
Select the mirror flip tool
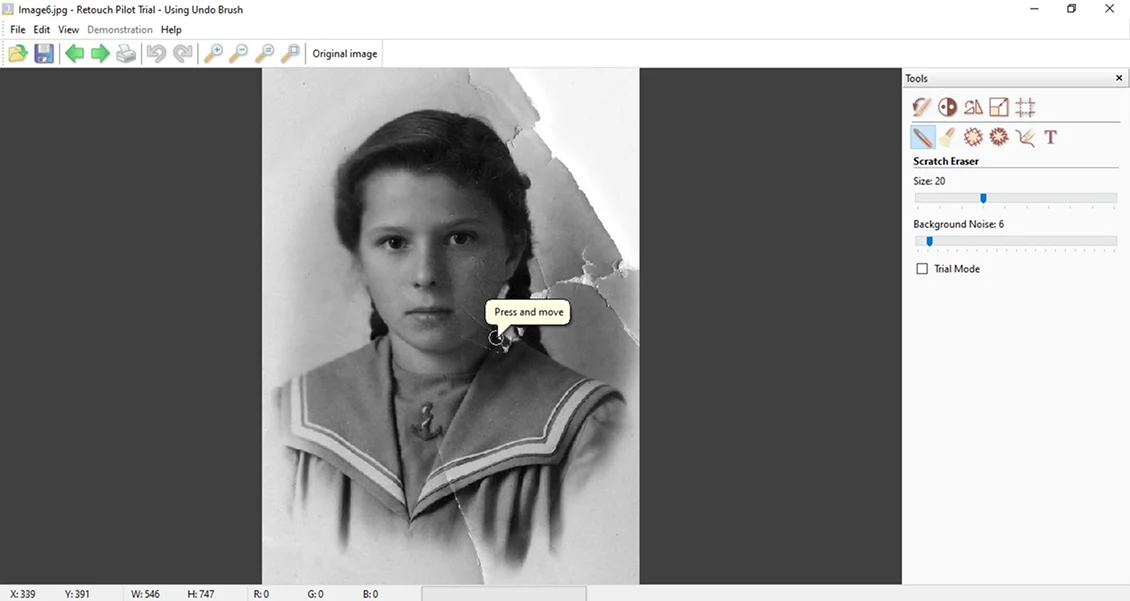point(972,106)
